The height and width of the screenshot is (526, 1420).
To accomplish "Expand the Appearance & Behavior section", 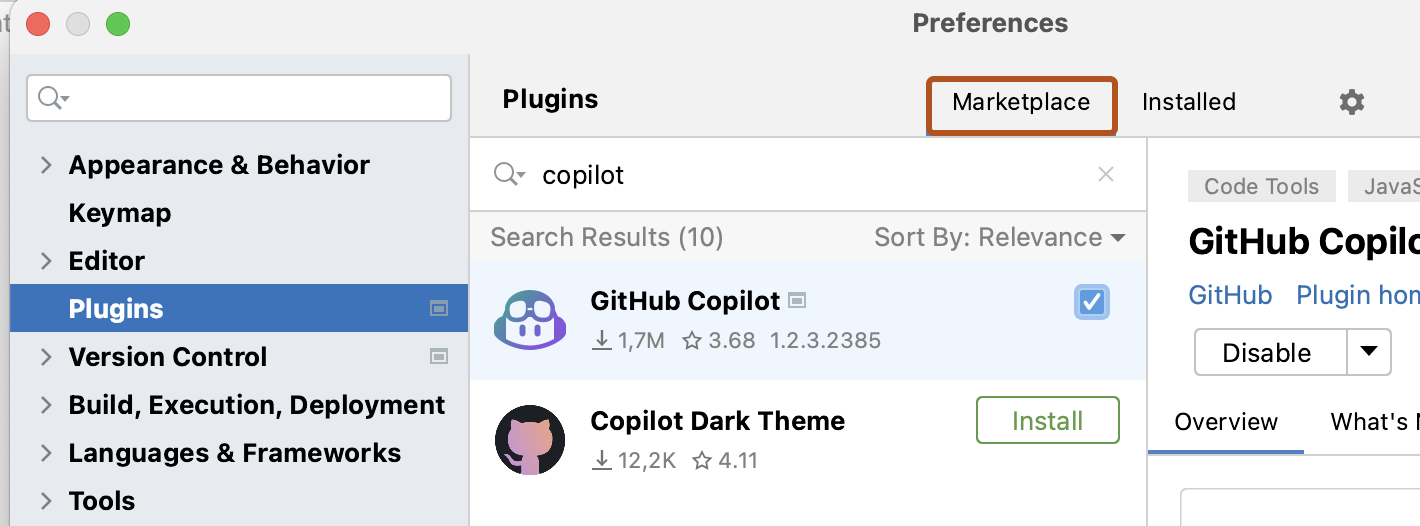I will click(46, 165).
